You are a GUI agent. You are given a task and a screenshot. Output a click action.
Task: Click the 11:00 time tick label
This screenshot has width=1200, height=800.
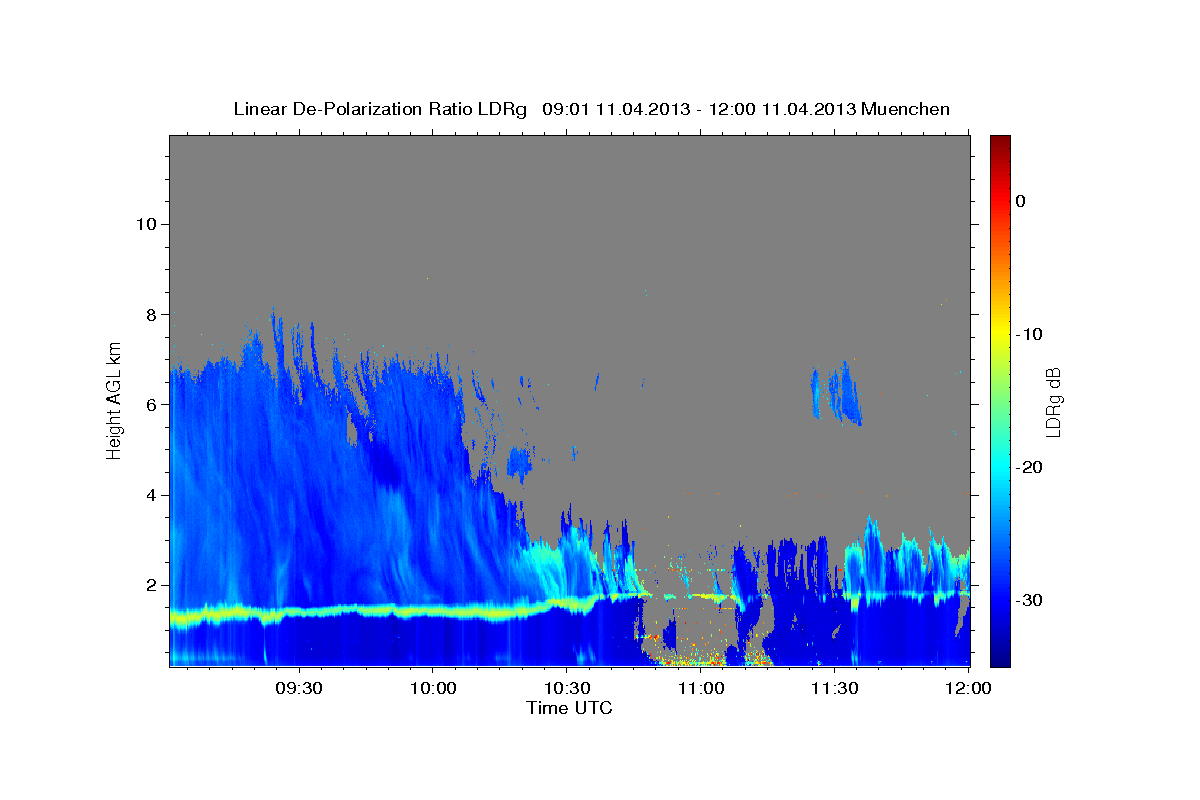[700, 688]
